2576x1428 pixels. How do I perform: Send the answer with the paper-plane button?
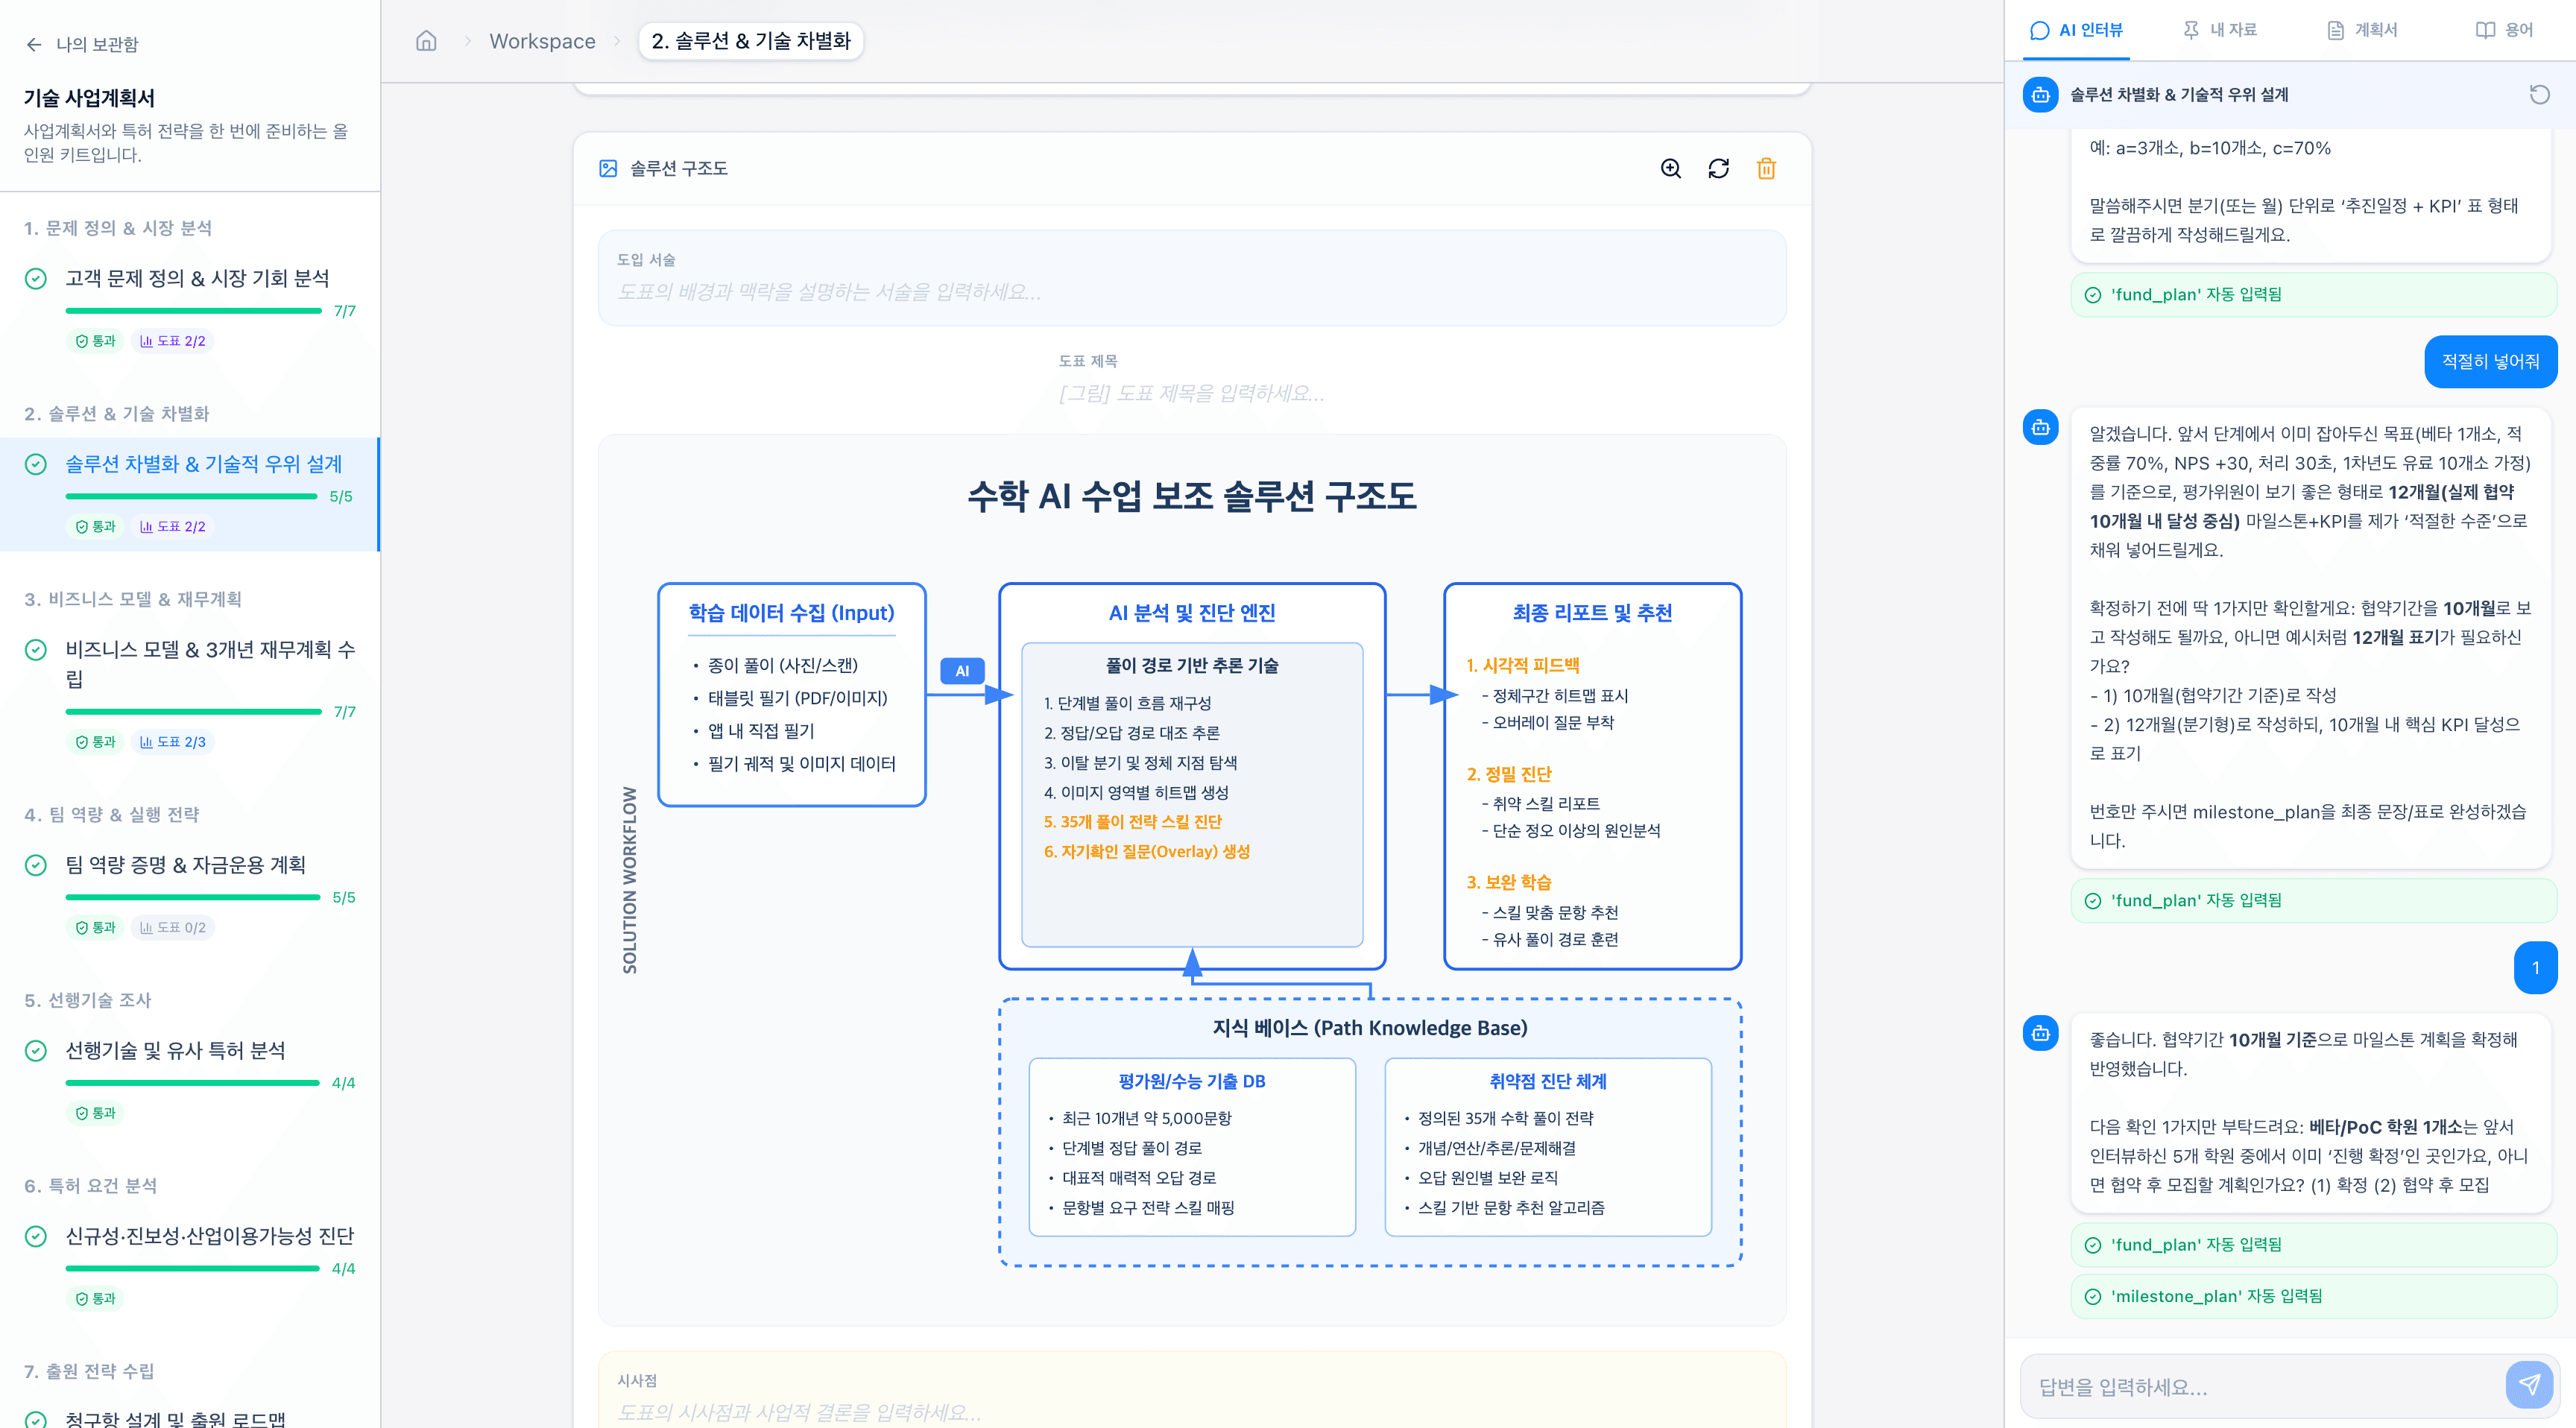tap(2529, 1384)
